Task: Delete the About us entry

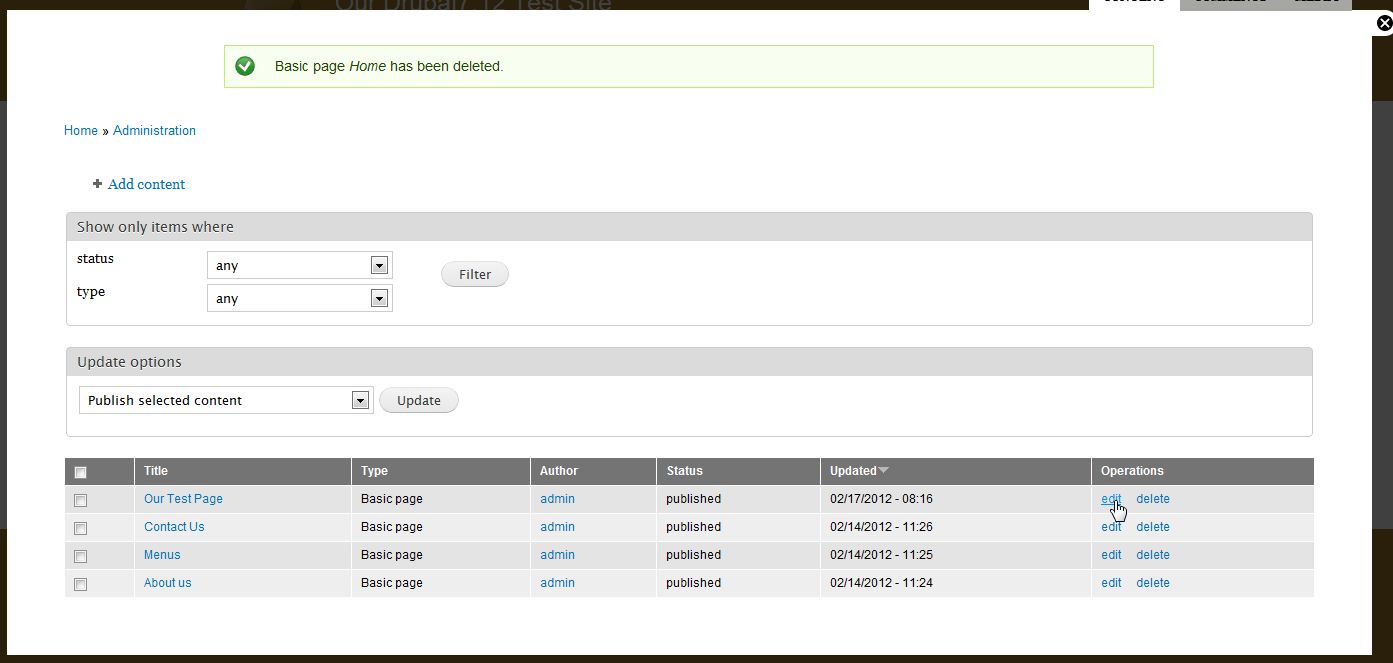Action: 1153,583
